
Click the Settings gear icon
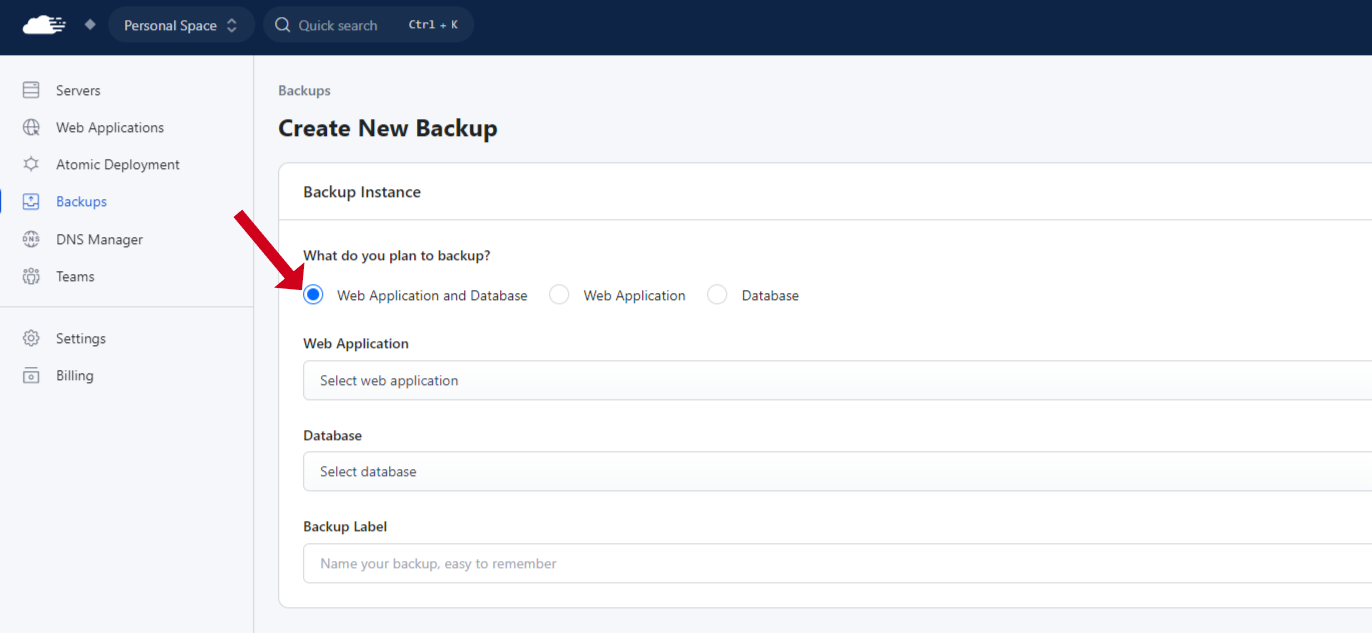point(31,338)
